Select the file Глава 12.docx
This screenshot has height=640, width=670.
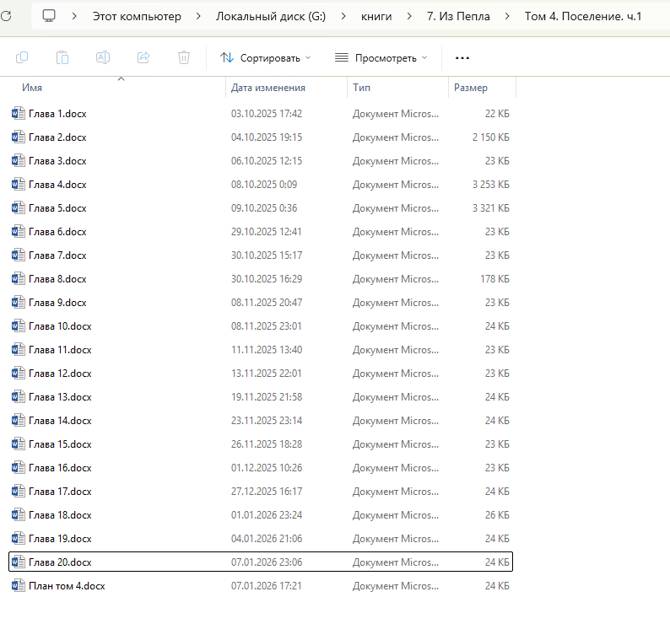(59, 373)
